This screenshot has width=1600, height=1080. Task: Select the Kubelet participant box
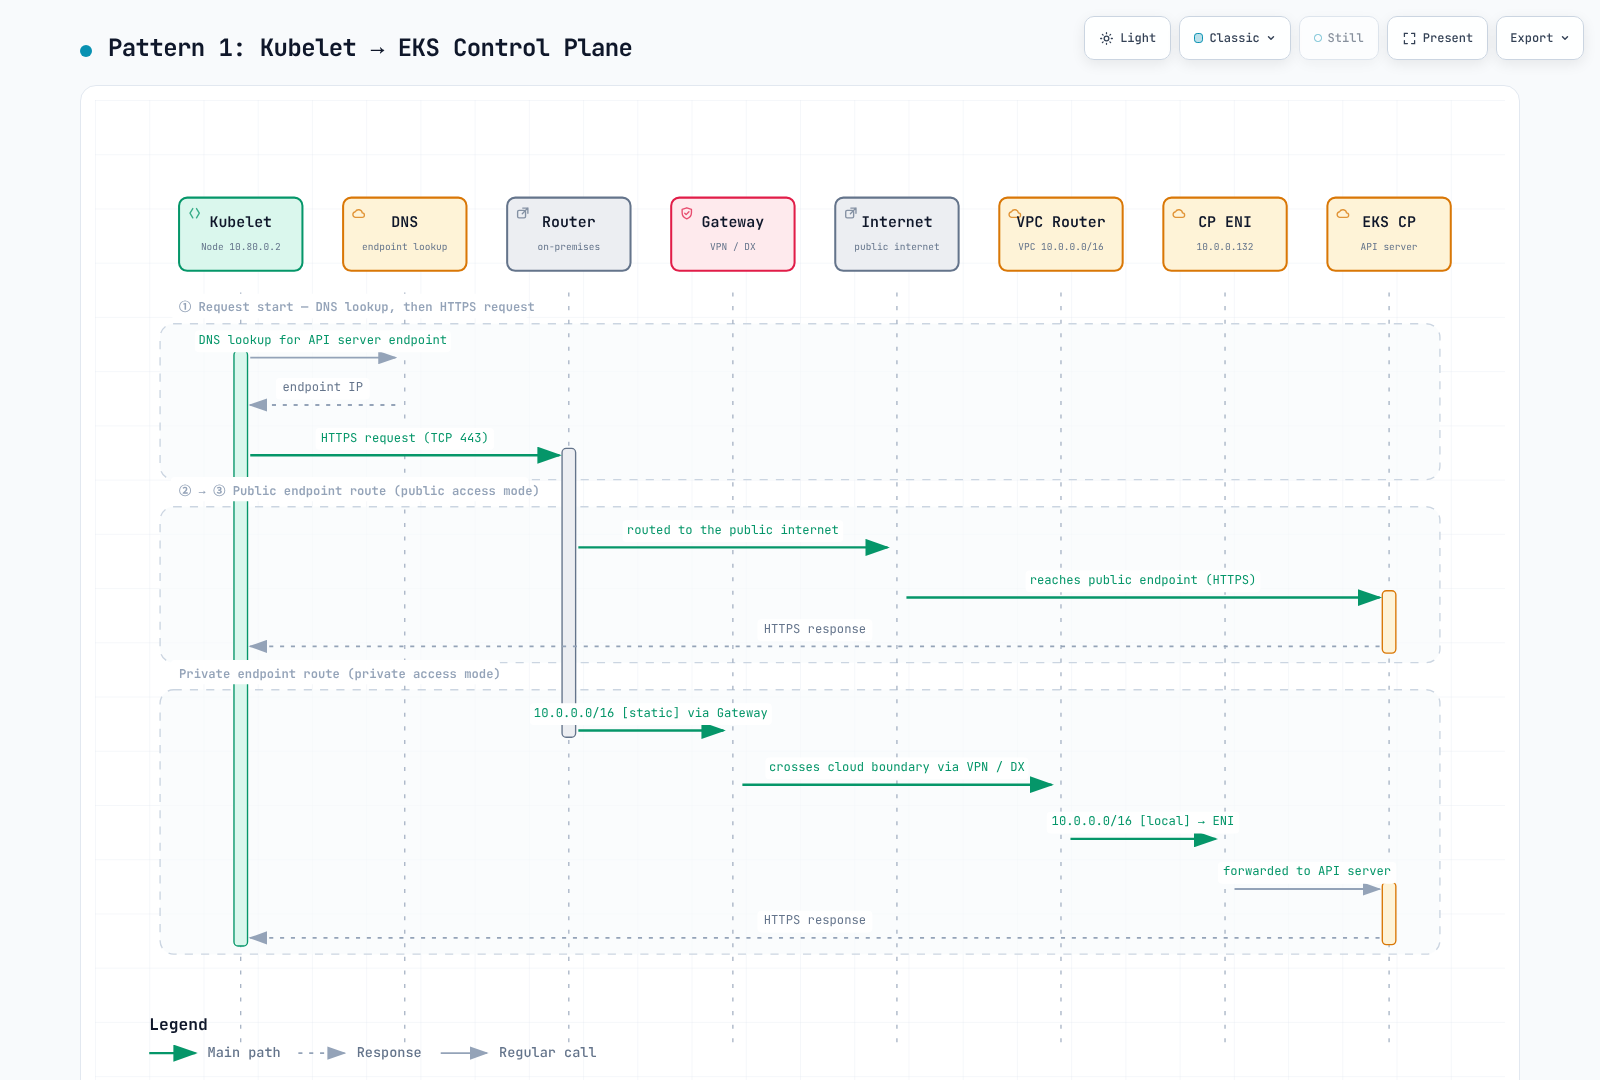coord(241,234)
